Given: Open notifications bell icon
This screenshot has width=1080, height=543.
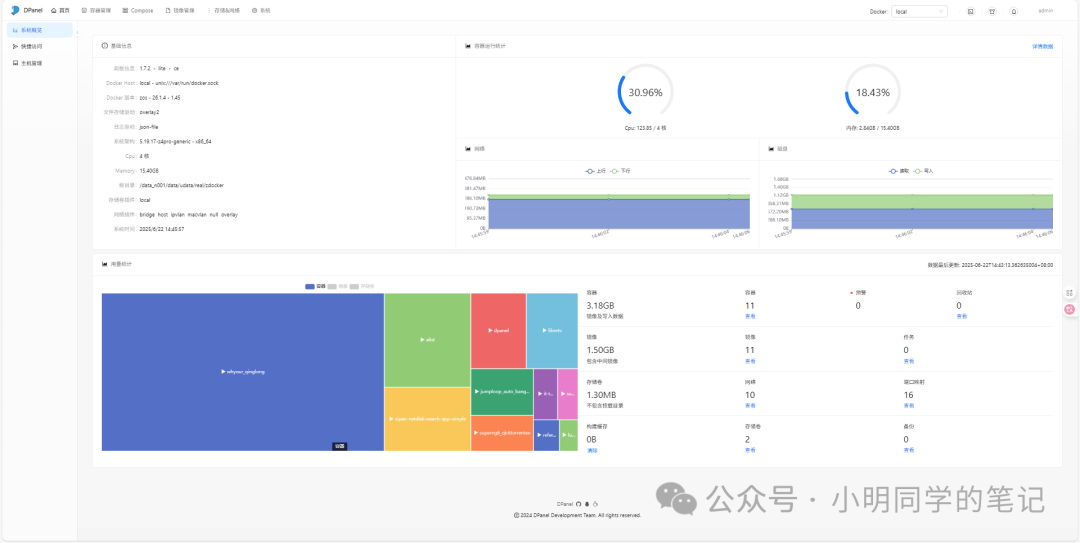Looking at the screenshot, I should coord(1013,12).
